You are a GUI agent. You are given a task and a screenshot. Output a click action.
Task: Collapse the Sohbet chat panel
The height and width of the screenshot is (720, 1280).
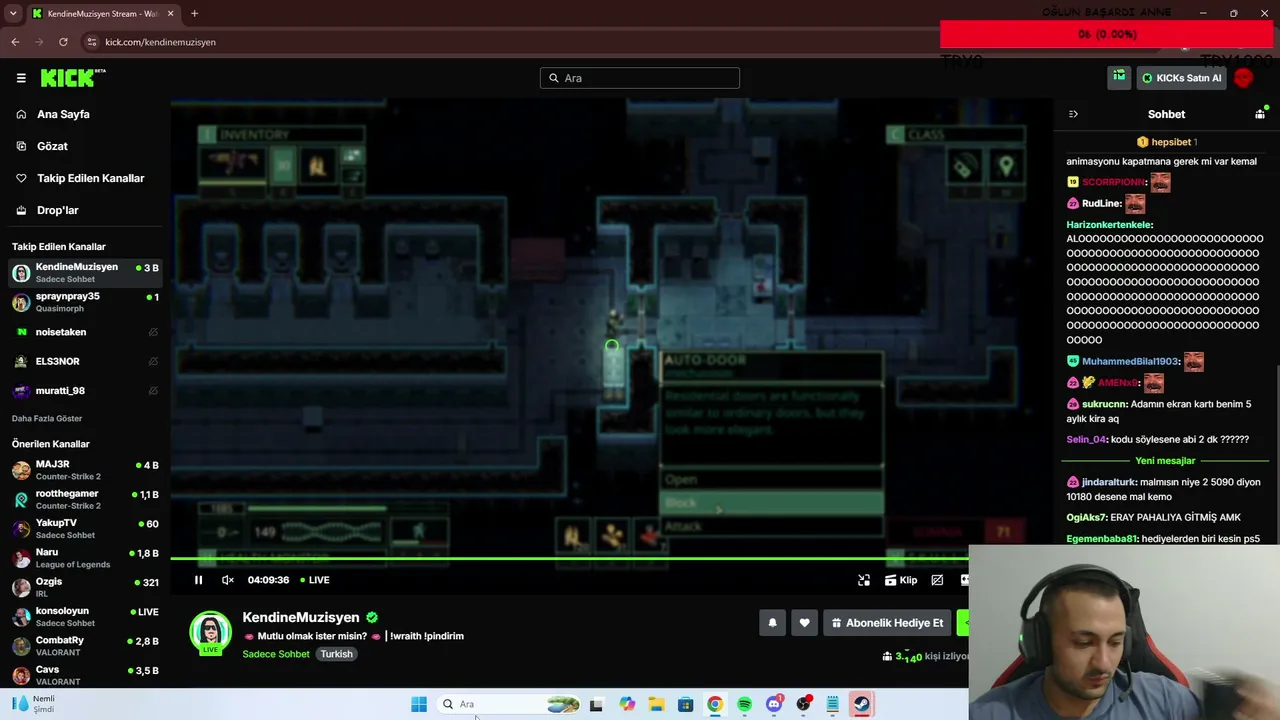tap(1073, 114)
